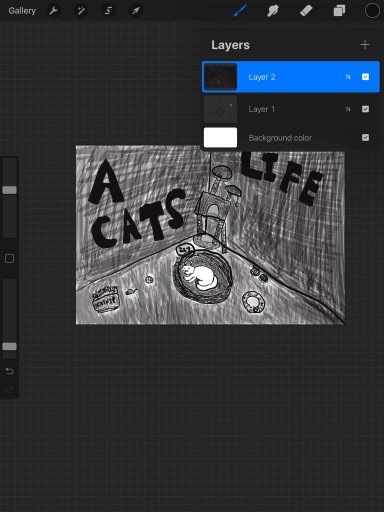Select the Eraser tool

pos(306,11)
